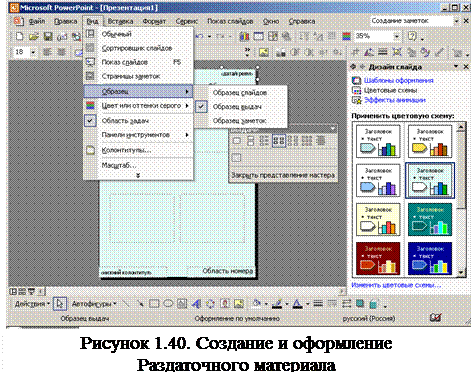Set handout layout to six slides per page
Image resolution: width=472 pixels, height=379 pixels.
(x=292, y=141)
